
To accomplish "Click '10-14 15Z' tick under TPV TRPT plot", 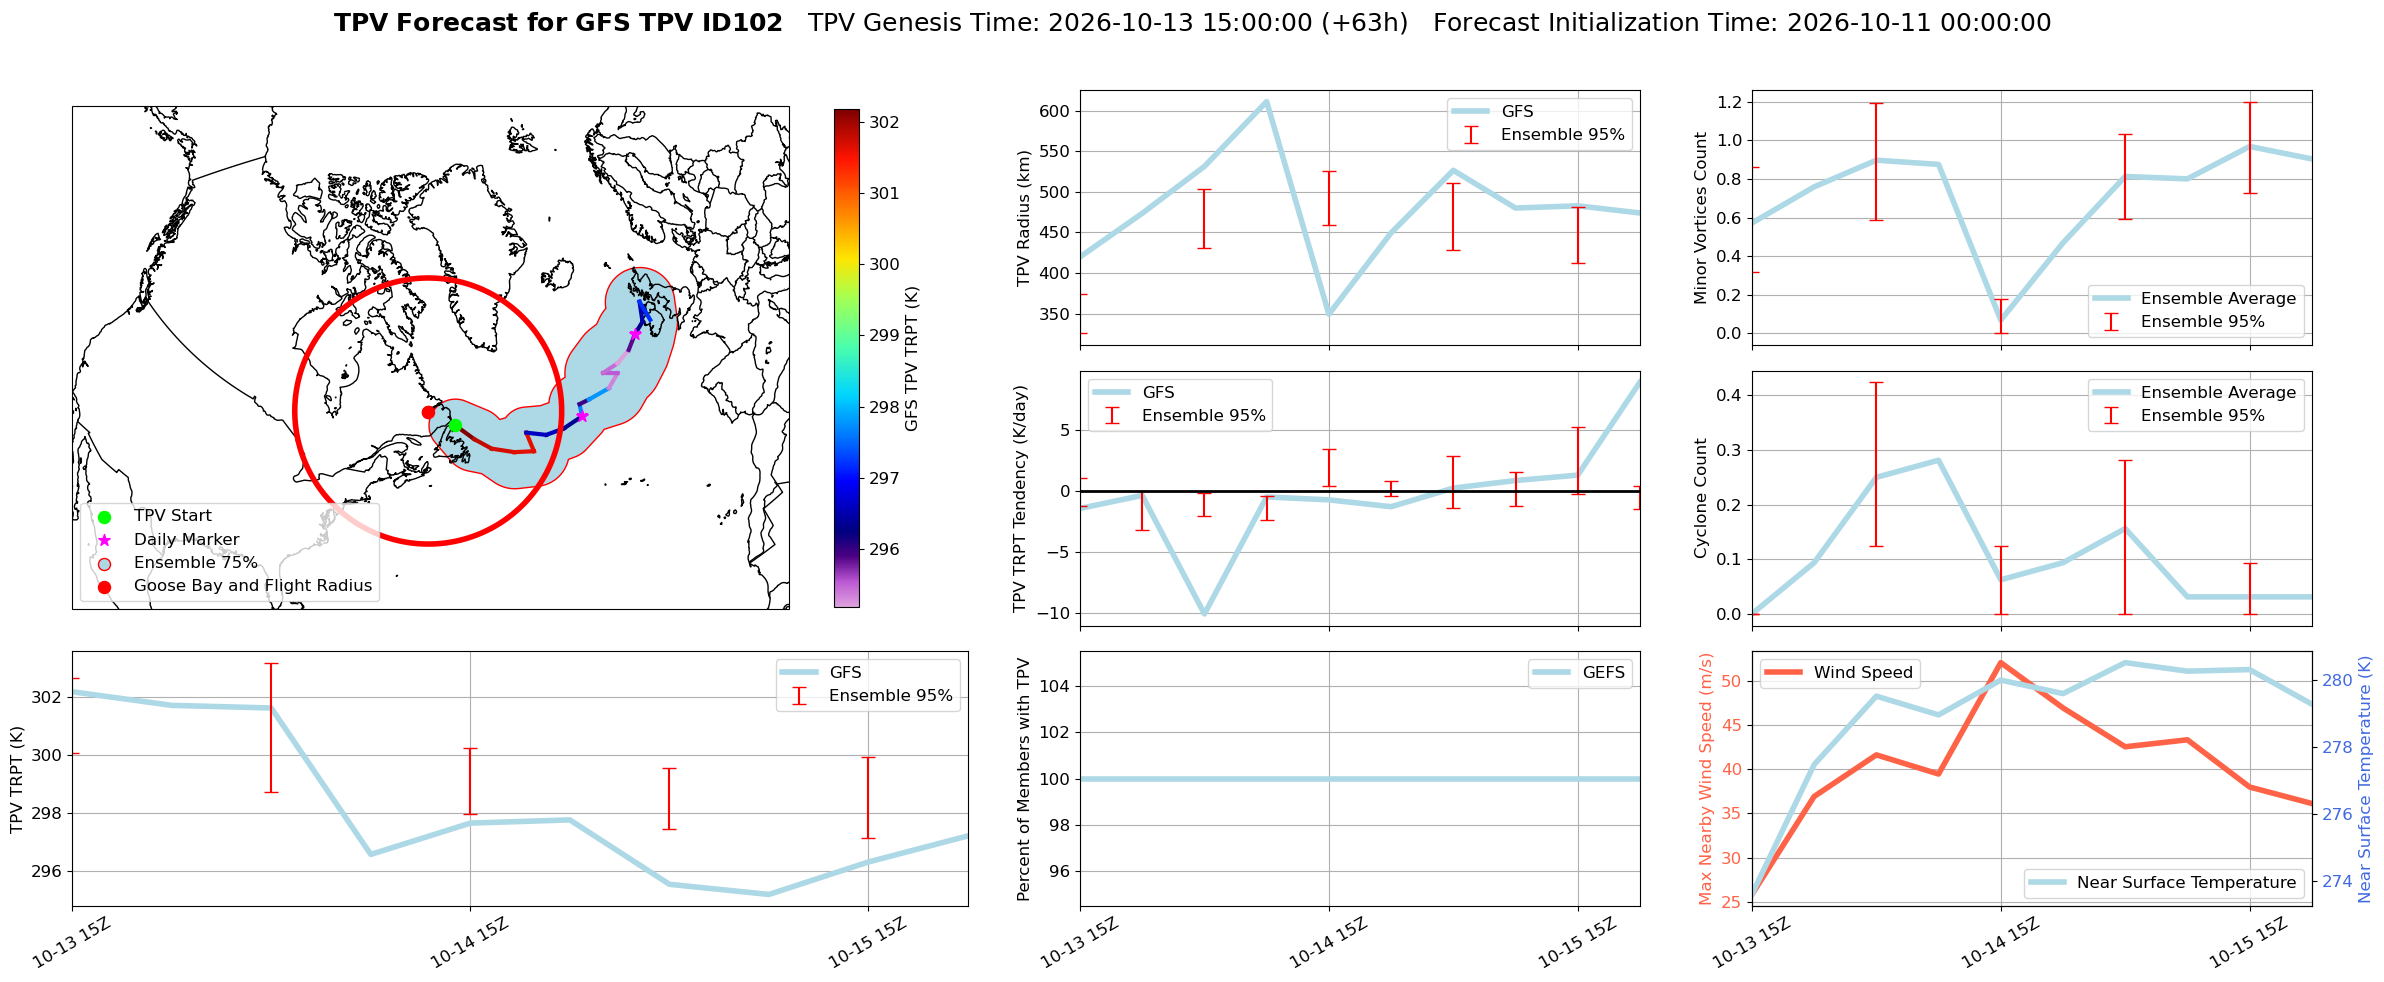I will coord(470,941).
